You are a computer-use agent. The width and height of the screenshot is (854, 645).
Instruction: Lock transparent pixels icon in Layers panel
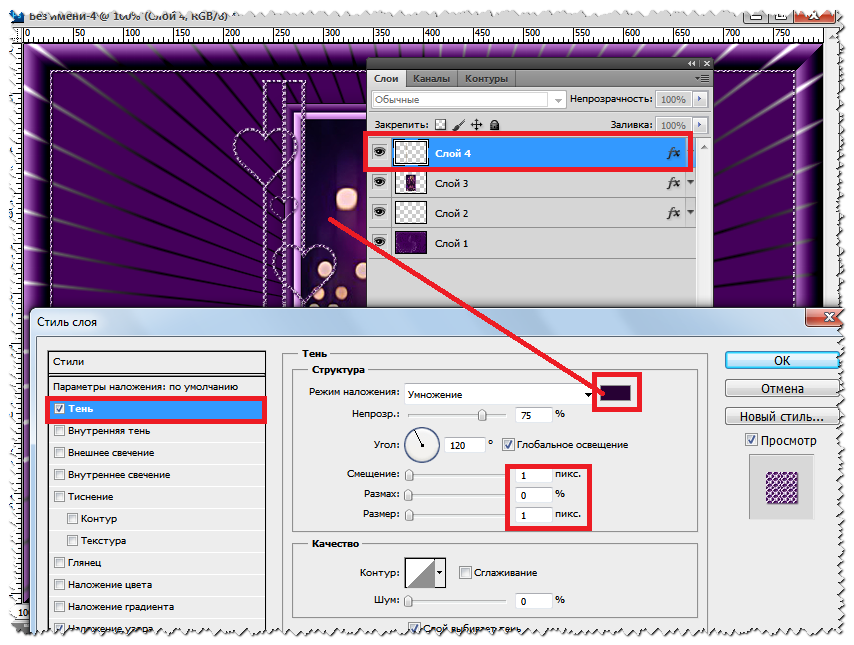tap(441, 125)
